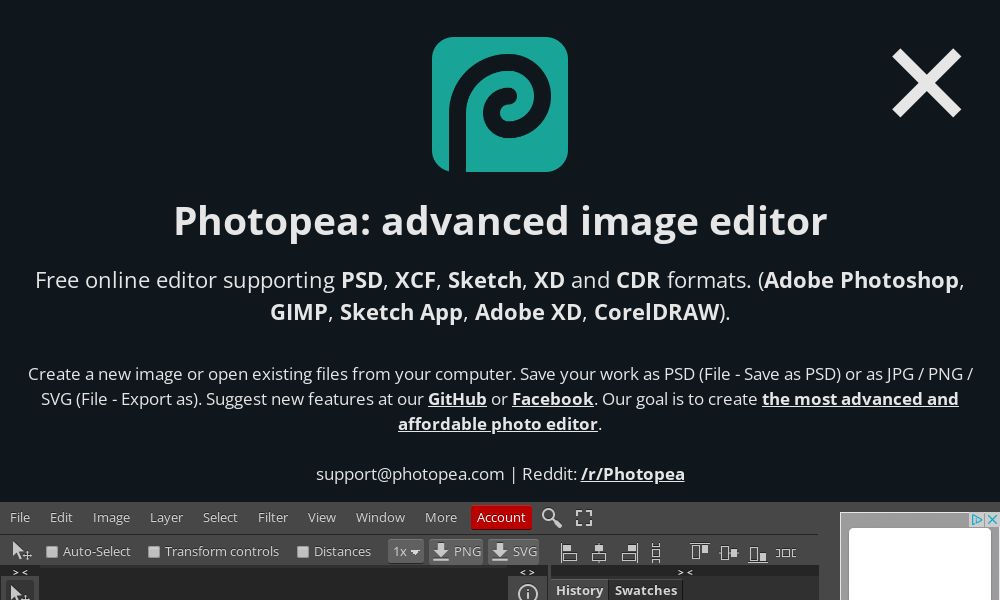The width and height of the screenshot is (1000, 600).
Task: Align layers by left edges
Action: (568, 551)
